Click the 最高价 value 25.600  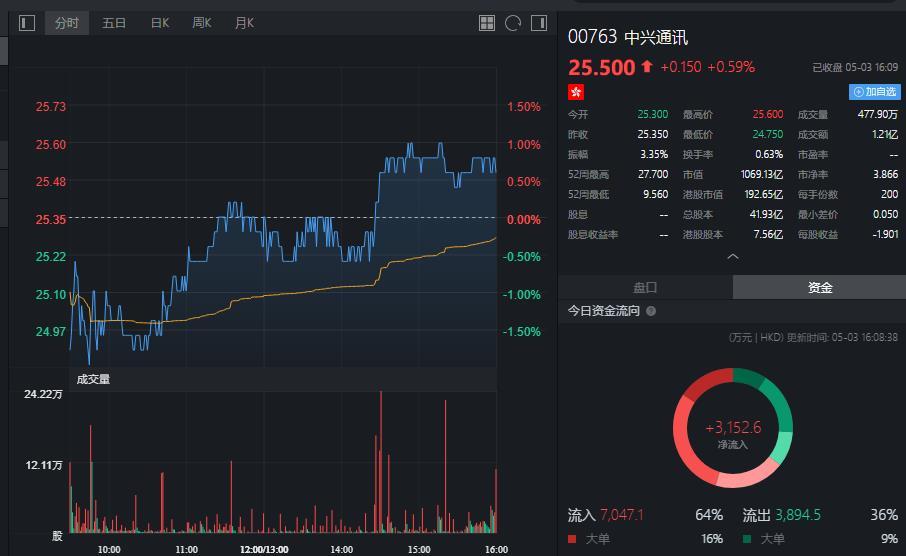(768, 114)
